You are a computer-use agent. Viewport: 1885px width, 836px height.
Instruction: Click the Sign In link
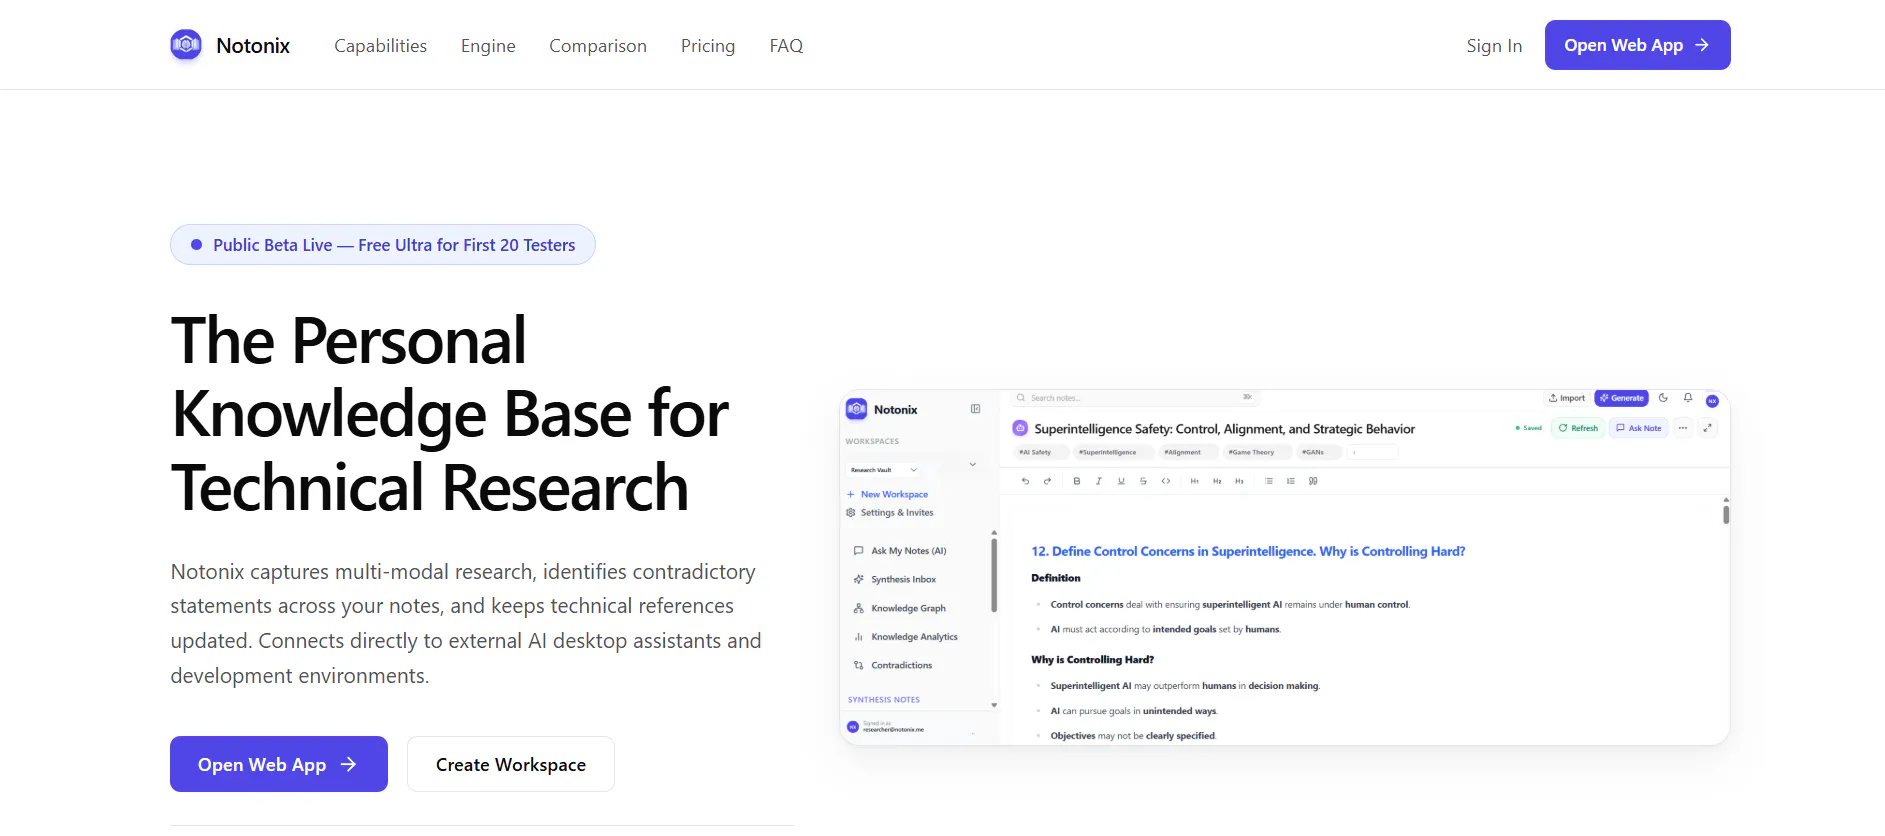(x=1494, y=46)
